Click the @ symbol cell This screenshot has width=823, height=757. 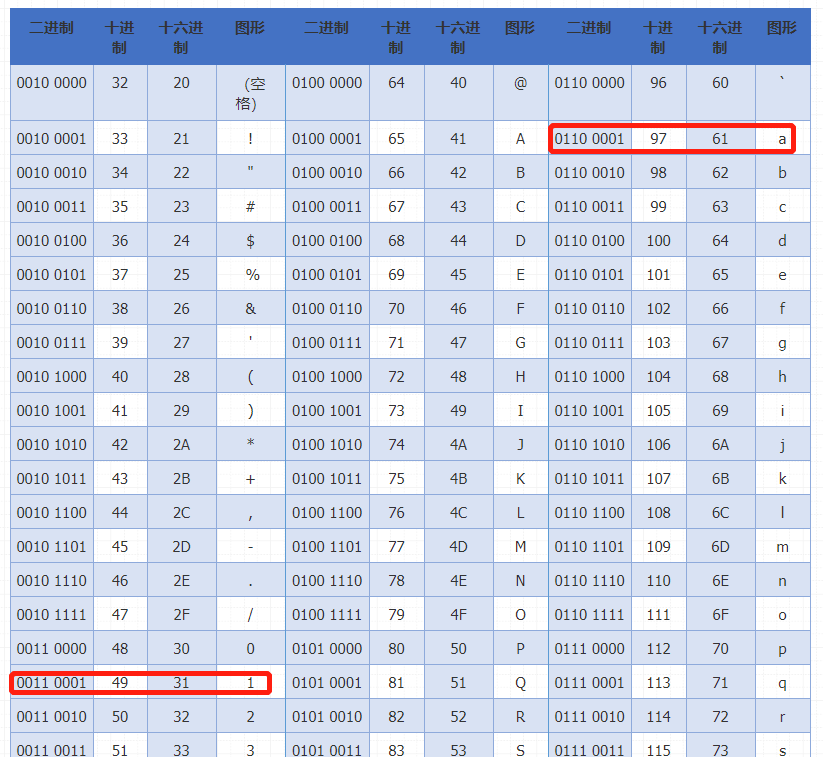(x=520, y=92)
